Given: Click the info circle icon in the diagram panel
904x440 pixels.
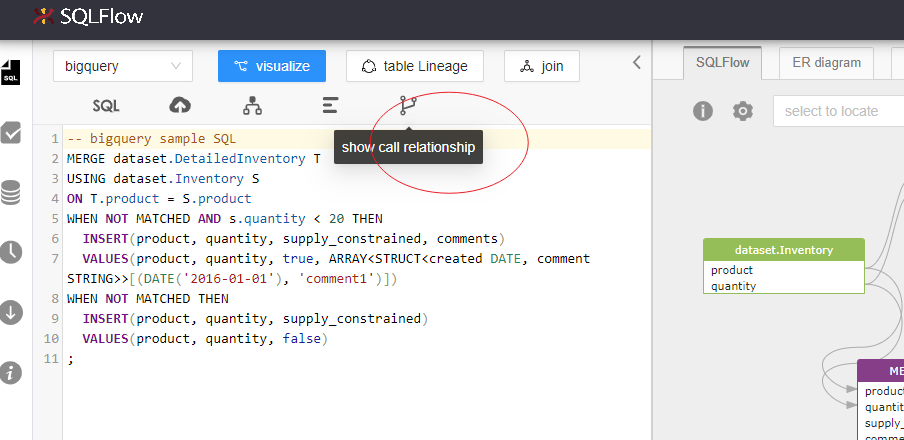Looking at the screenshot, I should pyautogui.click(x=703, y=111).
